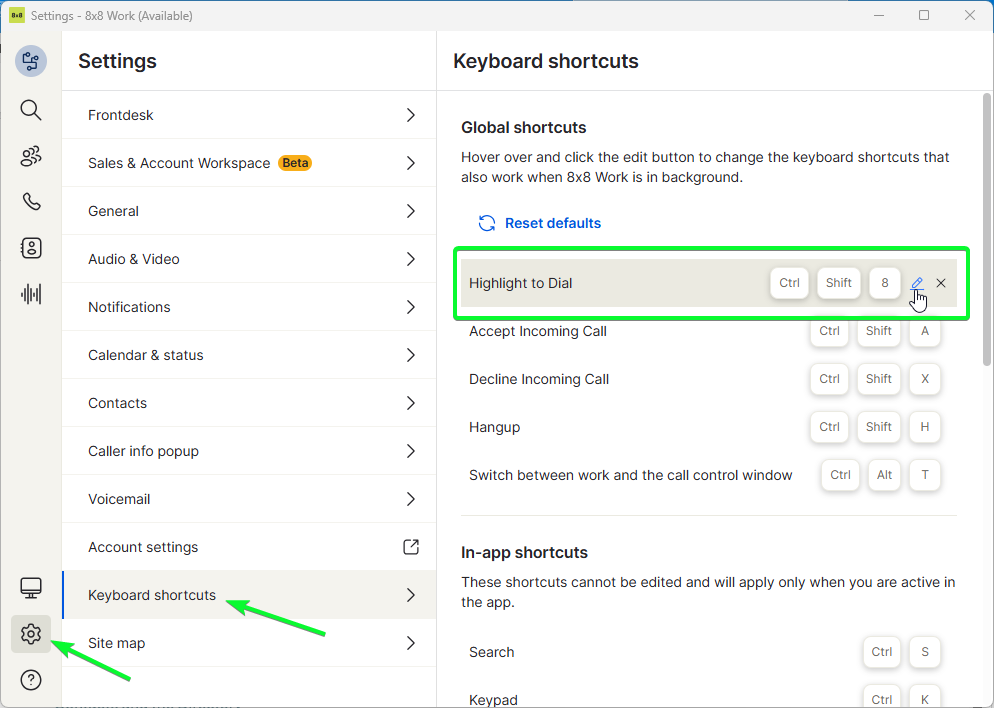Screen dimensions: 994x708
Task: Click the Shift key of Highlight to Dial
Action: coord(839,283)
